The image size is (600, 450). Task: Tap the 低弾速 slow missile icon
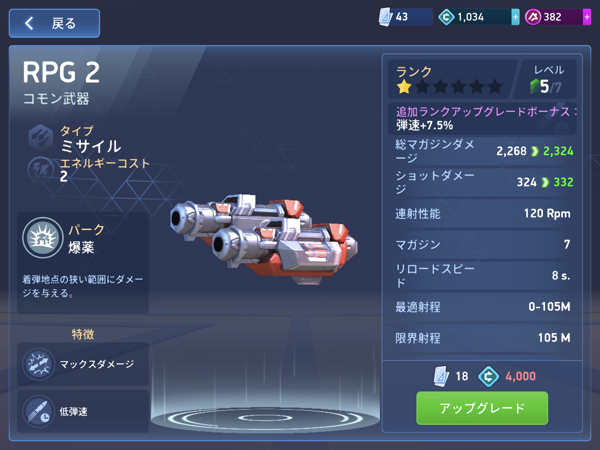pyautogui.click(x=38, y=411)
